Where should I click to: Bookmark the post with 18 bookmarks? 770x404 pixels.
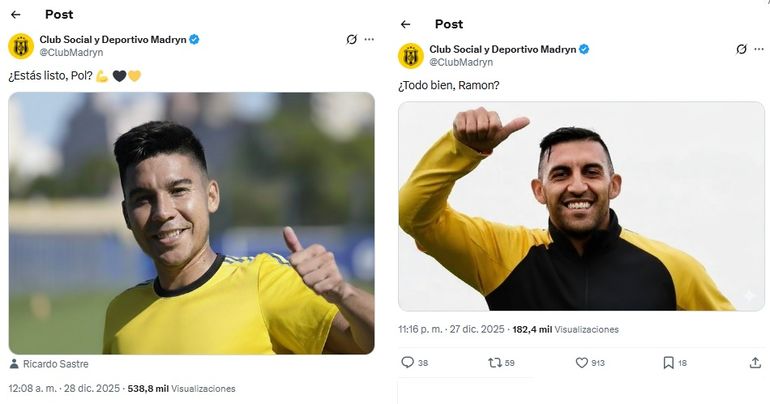coord(668,363)
